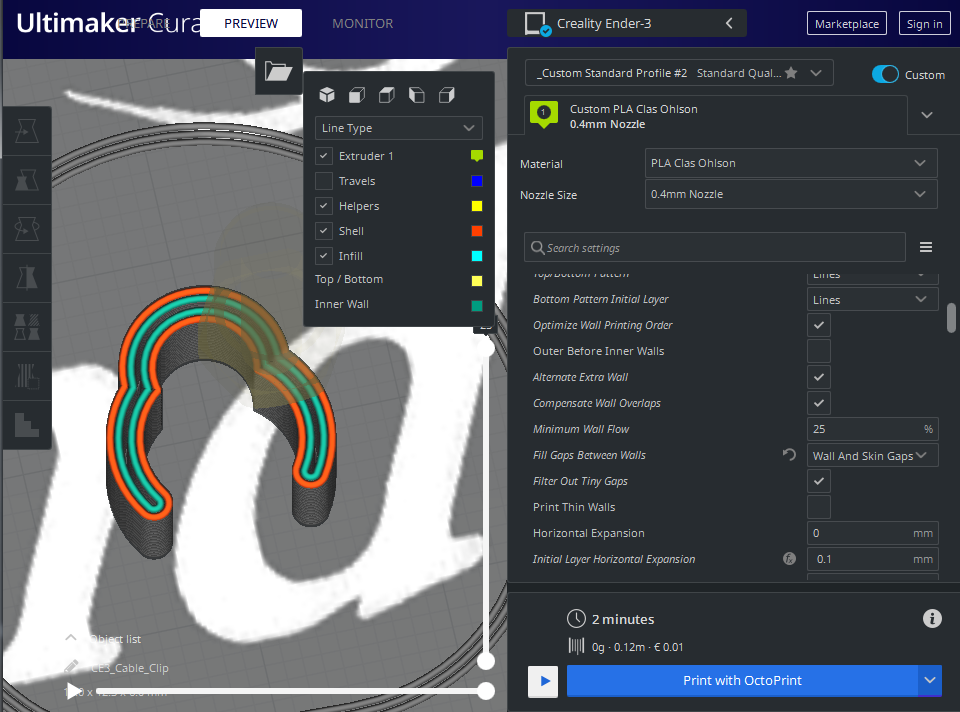
Task: Collapse the extruder configuration panel chevron
Action: coord(927,114)
